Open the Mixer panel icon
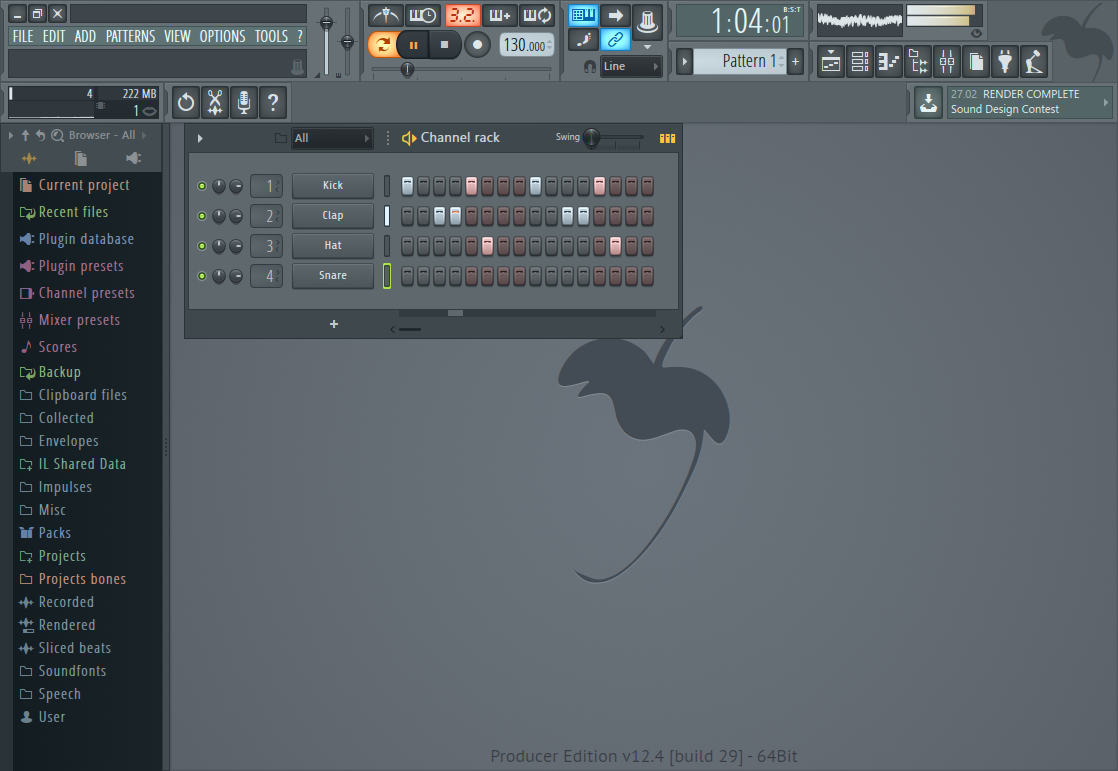The height and width of the screenshot is (771, 1118). point(945,61)
